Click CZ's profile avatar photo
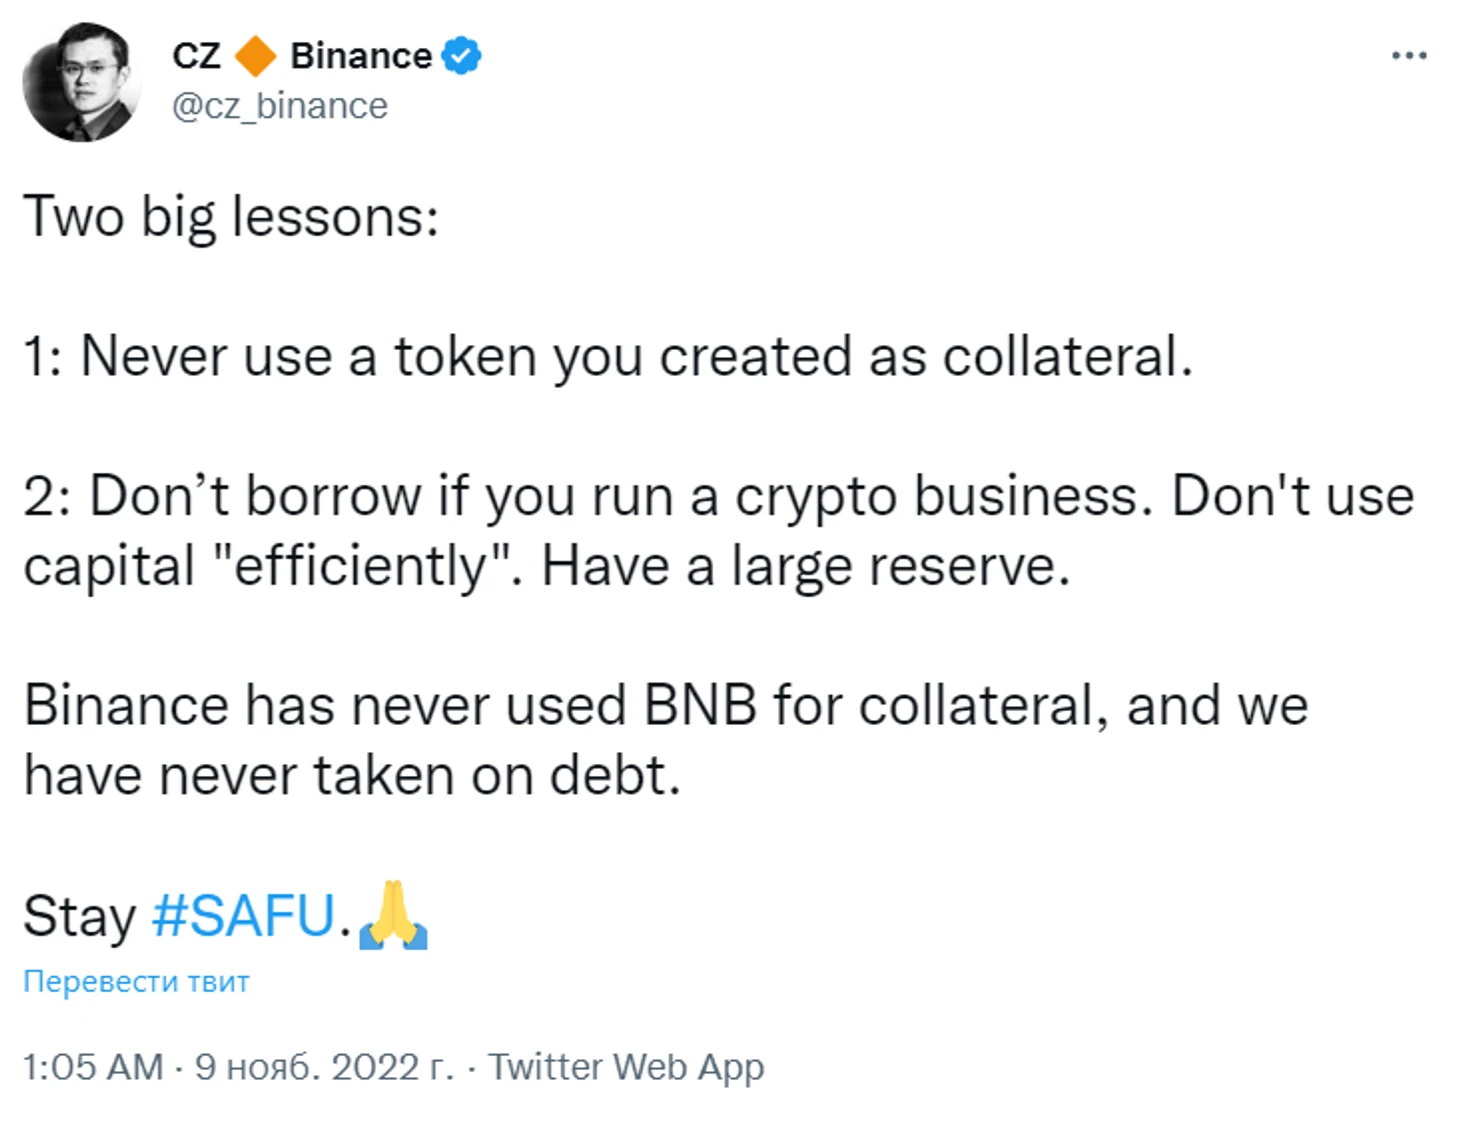Screen dimensions: 1460x1125 (82, 82)
